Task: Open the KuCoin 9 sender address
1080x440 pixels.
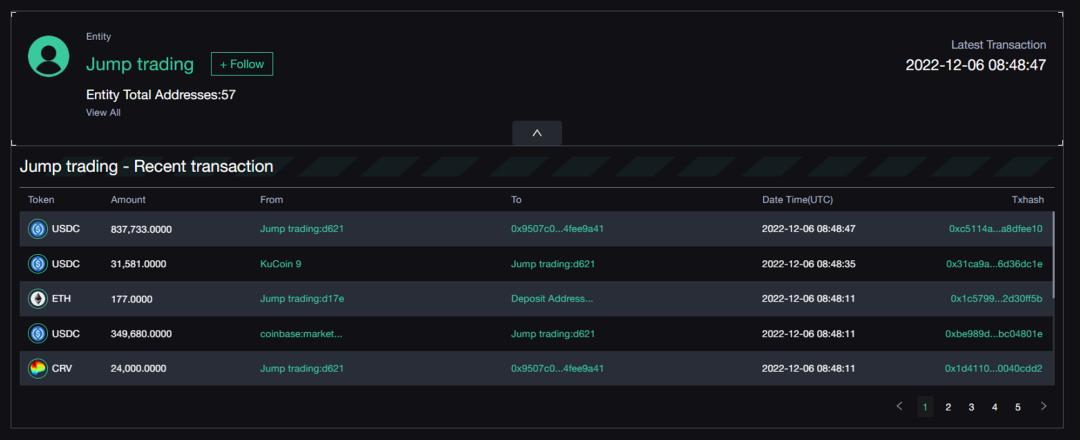Action: tap(281, 264)
